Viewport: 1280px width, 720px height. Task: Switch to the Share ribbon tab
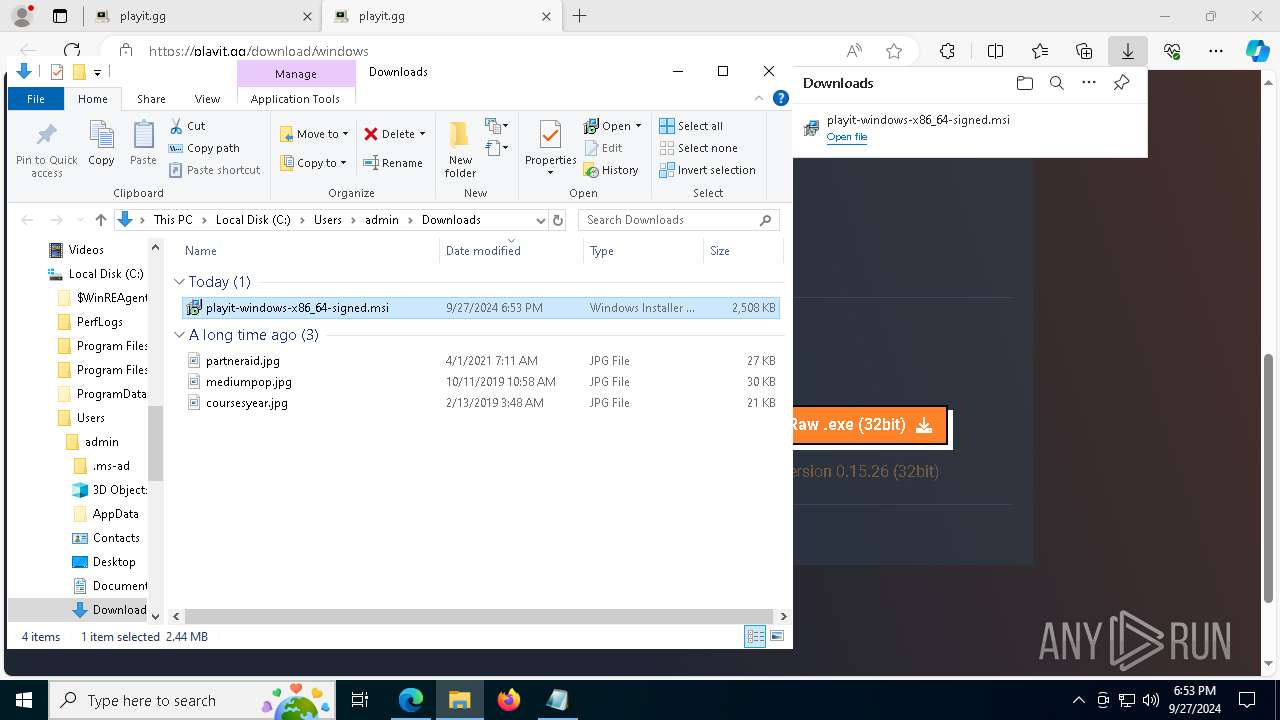(x=151, y=99)
